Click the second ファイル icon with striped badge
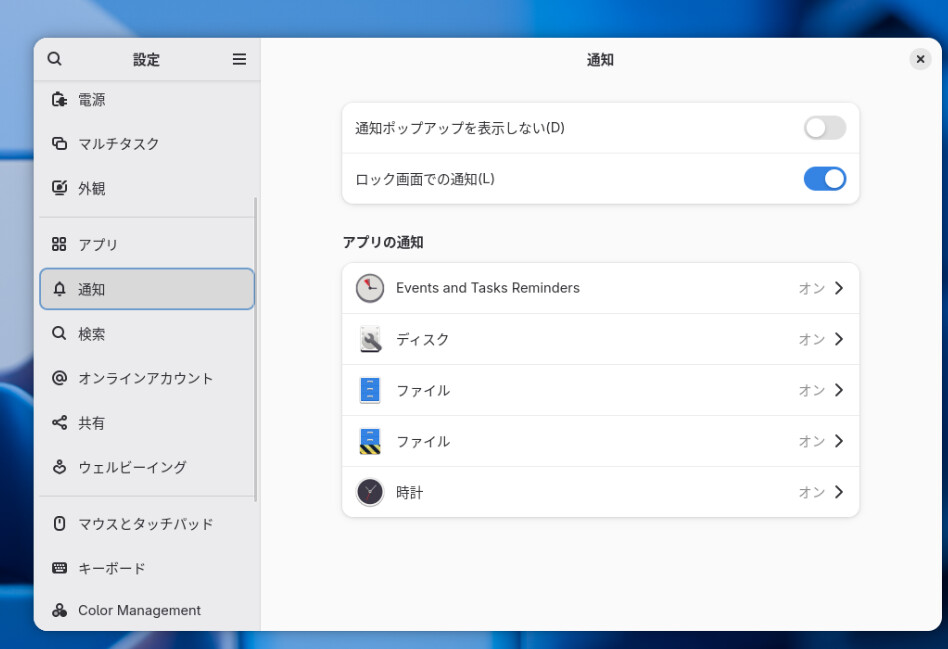The width and height of the screenshot is (948, 649). click(370, 441)
